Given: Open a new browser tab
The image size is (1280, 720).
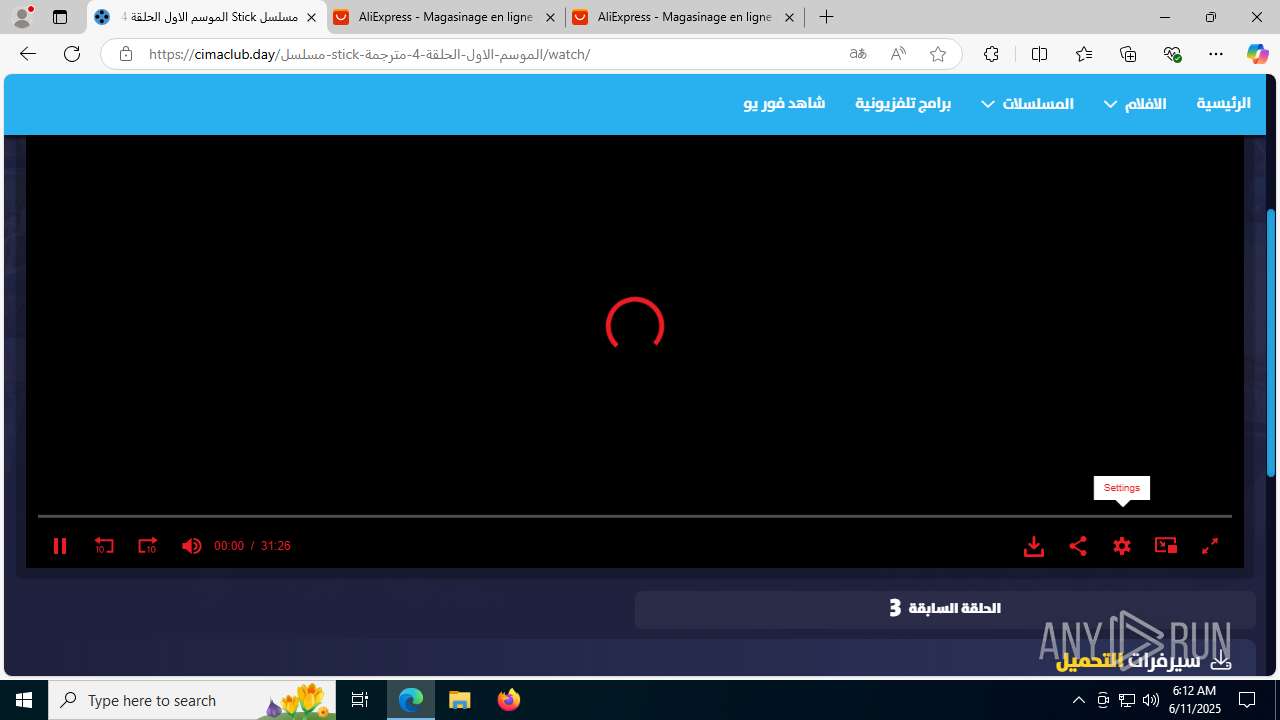Looking at the screenshot, I should coord(826,17).
